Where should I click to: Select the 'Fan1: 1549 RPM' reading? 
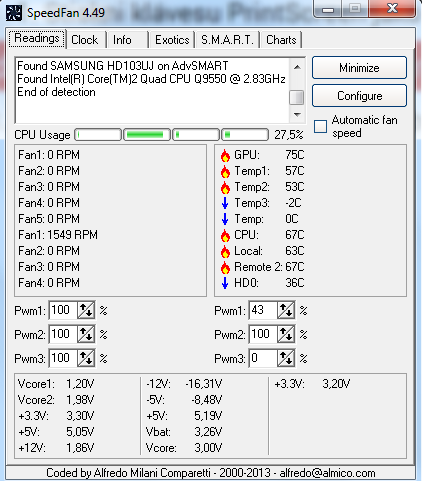[x=58, y=235]
